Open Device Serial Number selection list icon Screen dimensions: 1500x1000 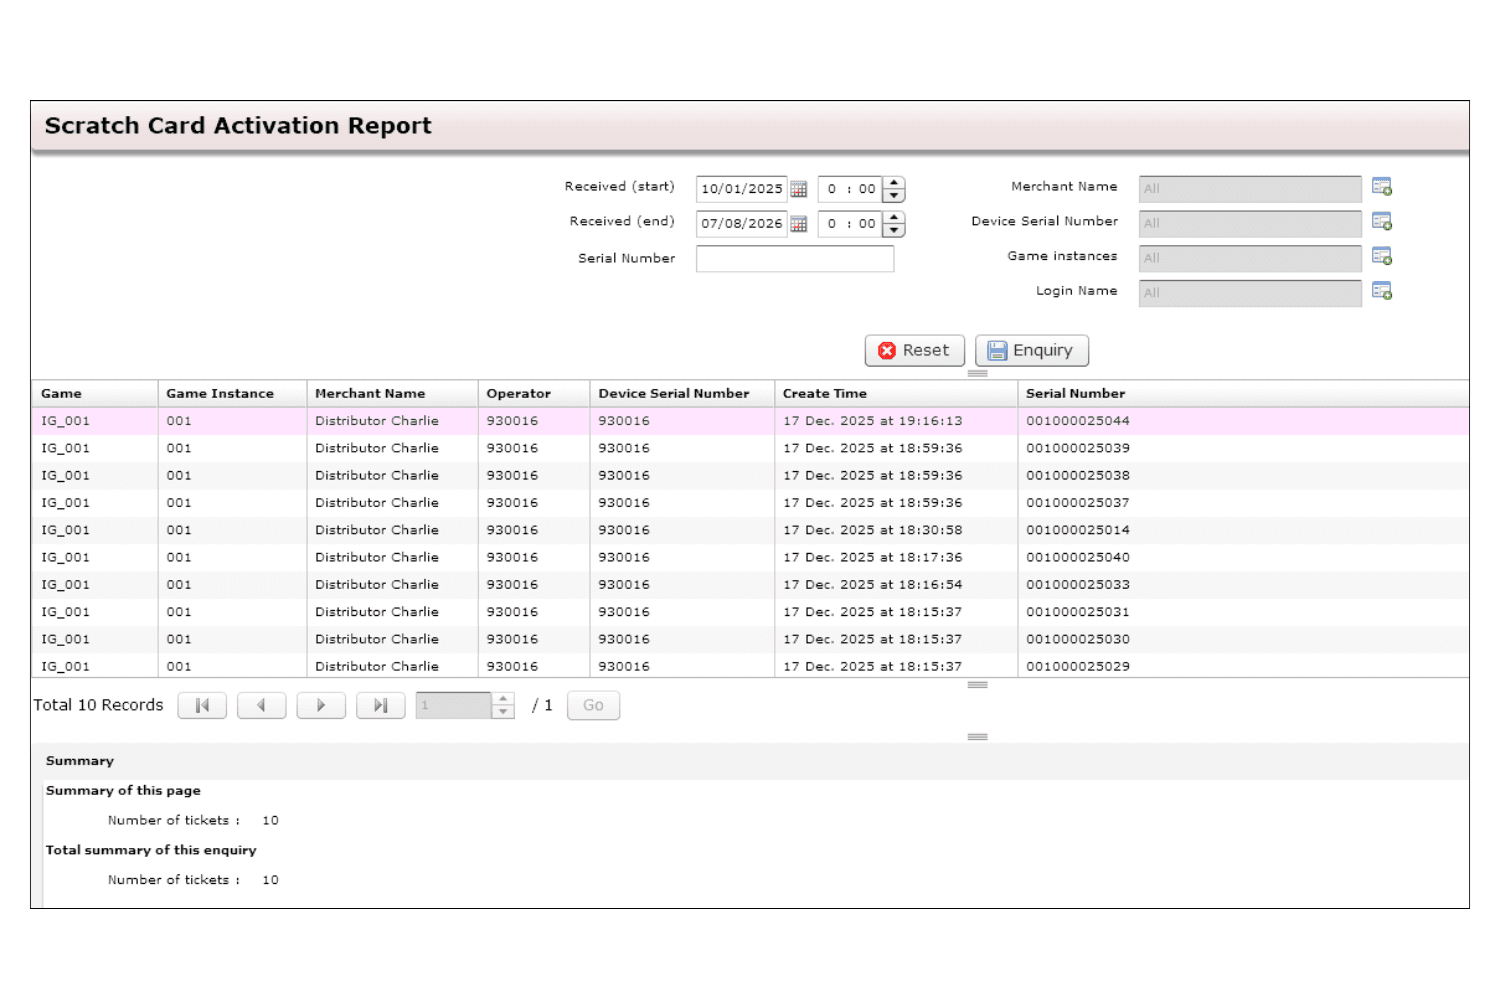click(x=1382, y=222)
